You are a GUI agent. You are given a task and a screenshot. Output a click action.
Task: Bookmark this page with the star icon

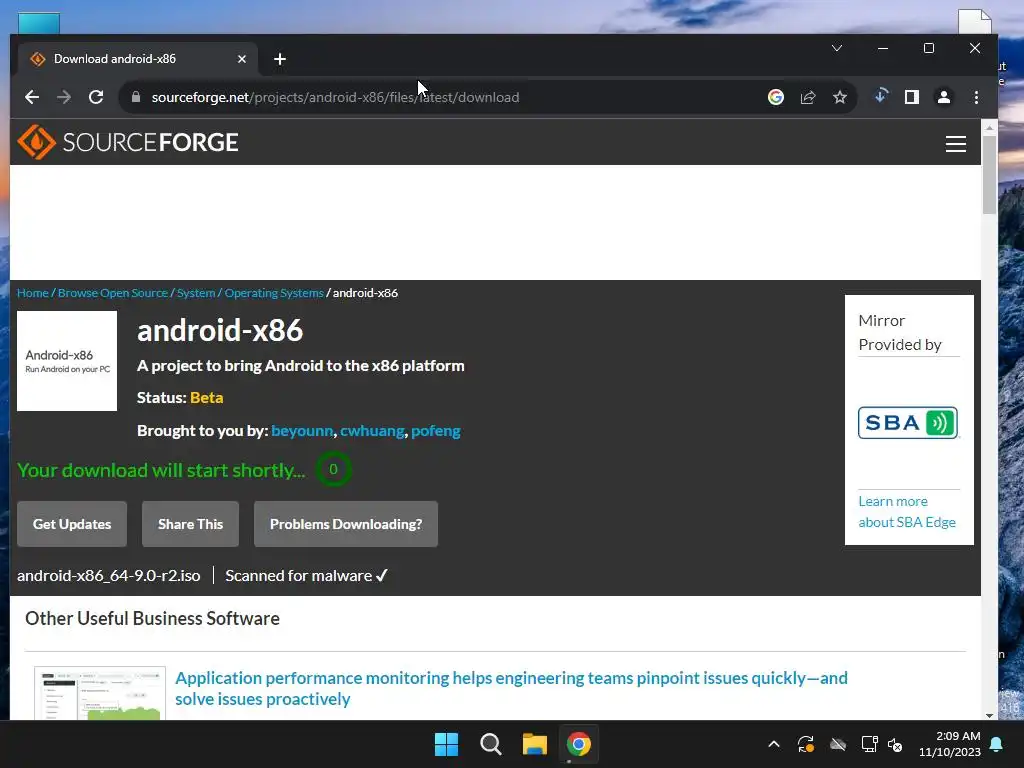(840, 97)
